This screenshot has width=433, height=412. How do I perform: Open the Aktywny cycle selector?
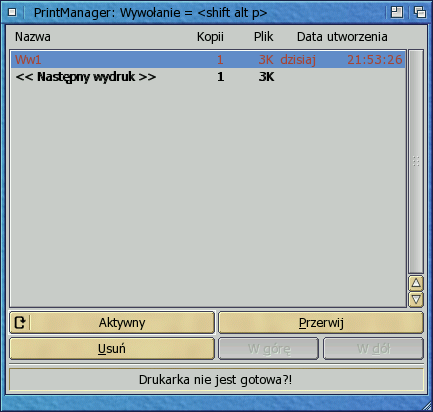tap(112, 323)
